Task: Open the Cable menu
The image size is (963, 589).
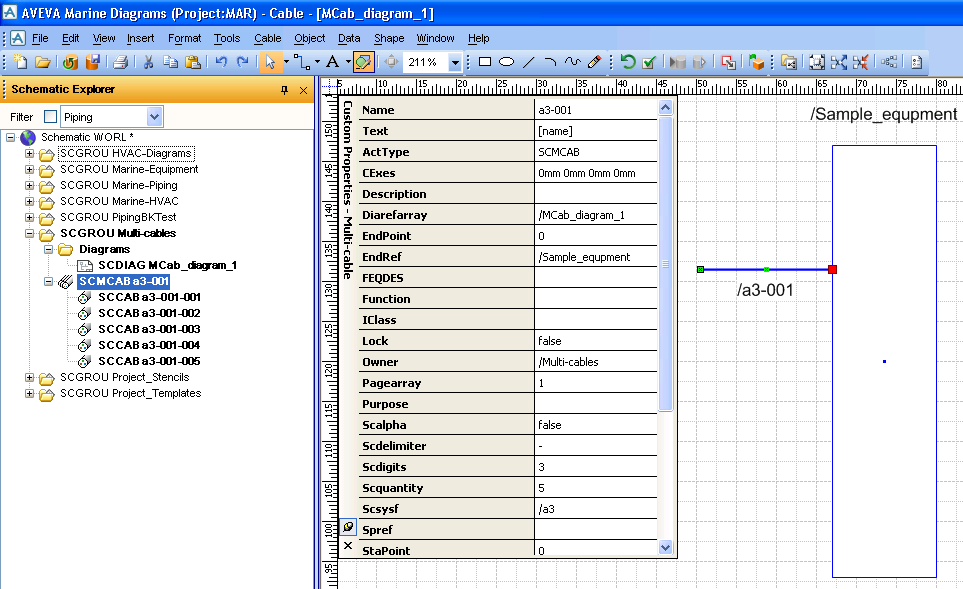Action: (x=267, y=38)
